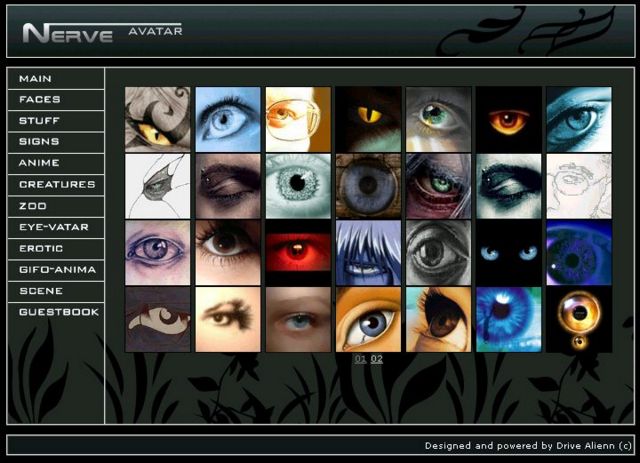Image resolution: width=640 pixels, height=463 pixels.
Task: Open the STUFF avatar category
Action: (x=56, y=121)
